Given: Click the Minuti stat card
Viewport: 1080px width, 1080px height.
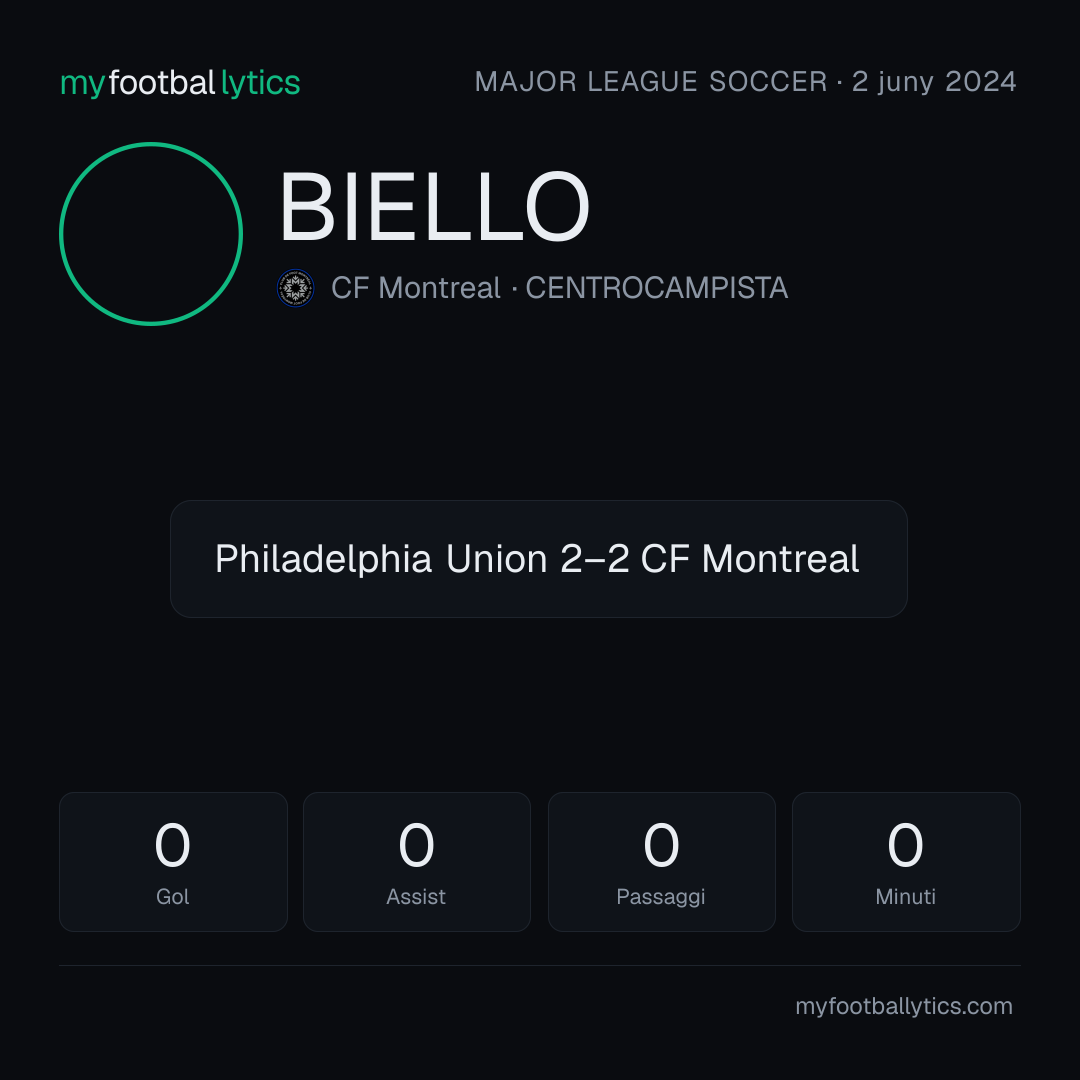Looking at the screenshot, I should (x=906, y=862).
